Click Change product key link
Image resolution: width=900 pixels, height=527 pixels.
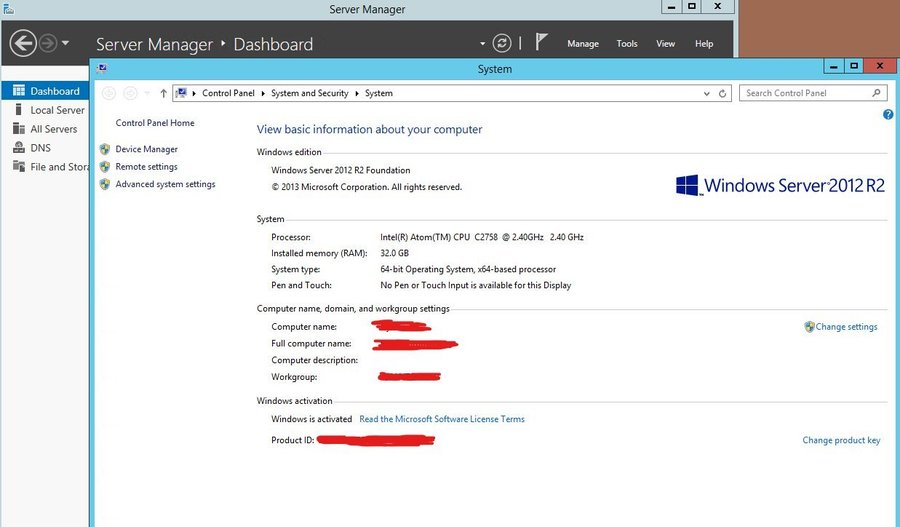841,440
